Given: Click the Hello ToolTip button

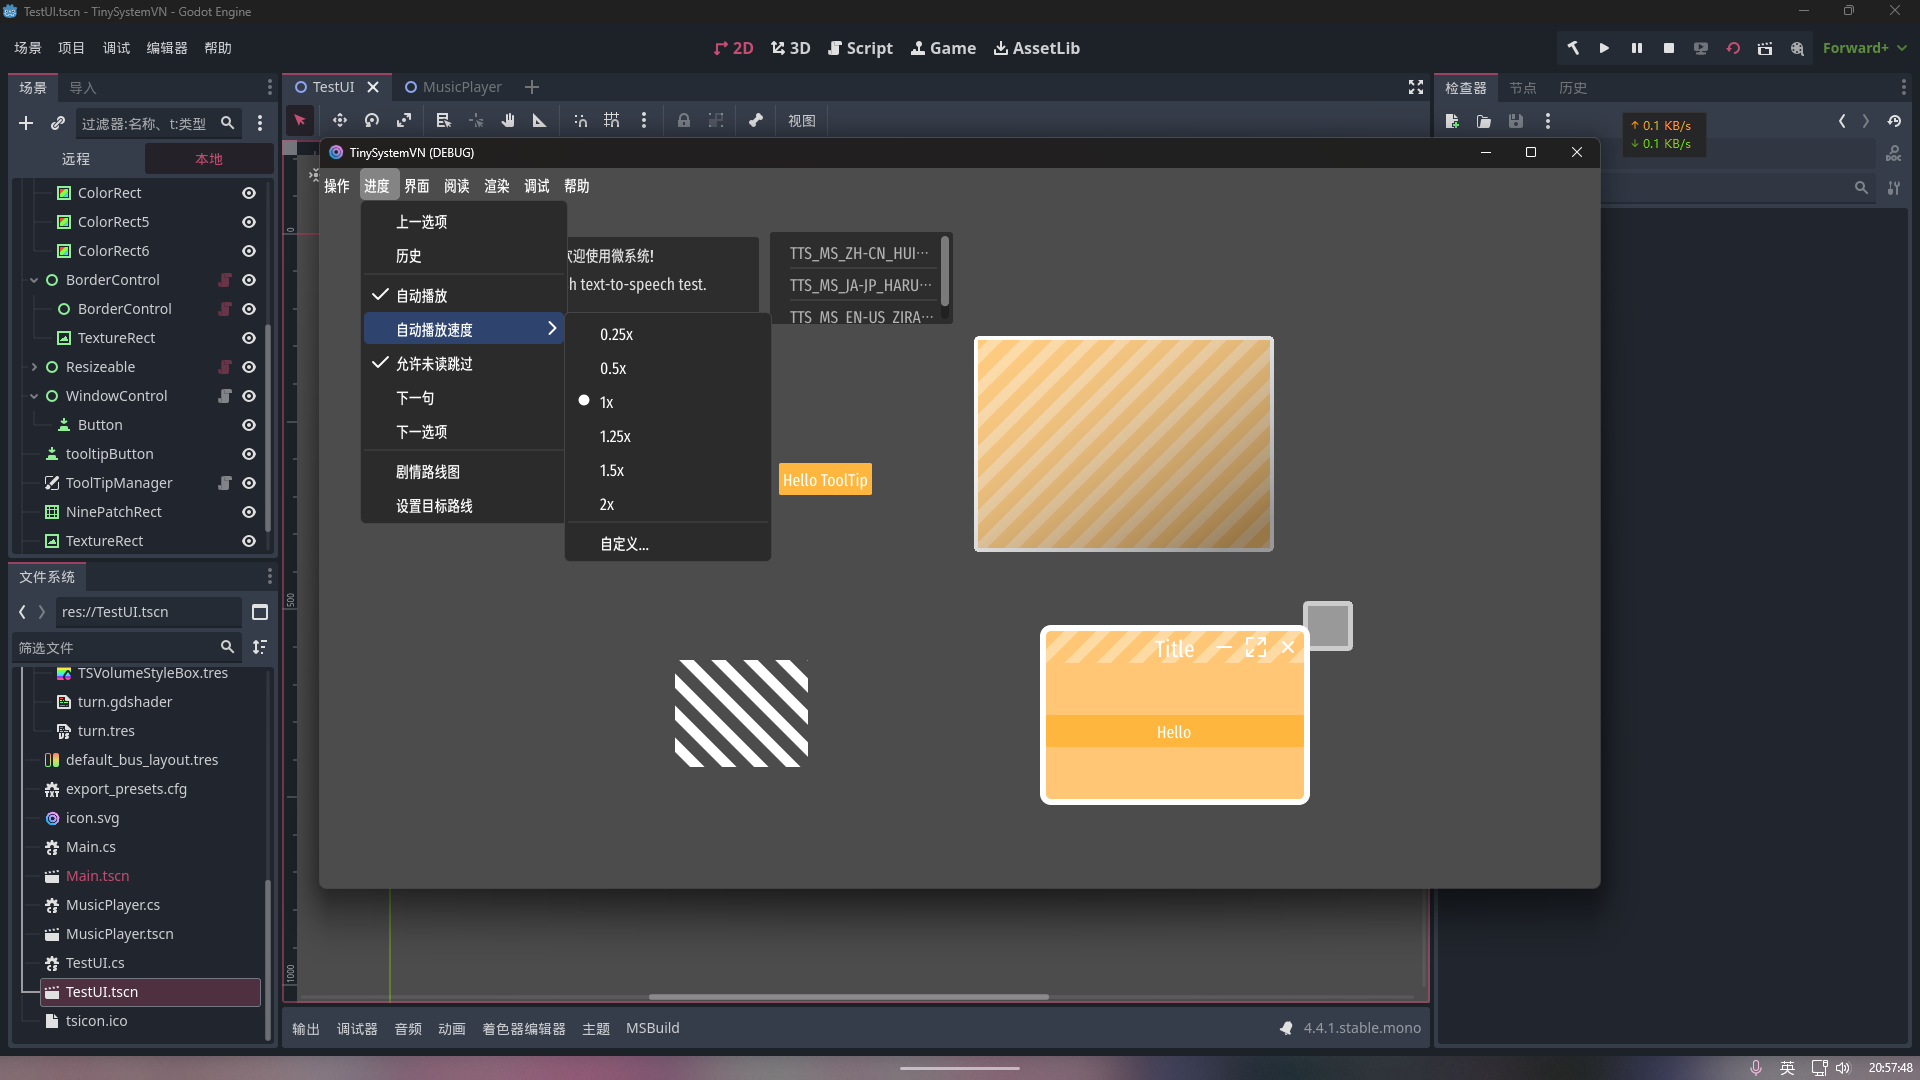Looking at the screenshot, I should [825, 480].
